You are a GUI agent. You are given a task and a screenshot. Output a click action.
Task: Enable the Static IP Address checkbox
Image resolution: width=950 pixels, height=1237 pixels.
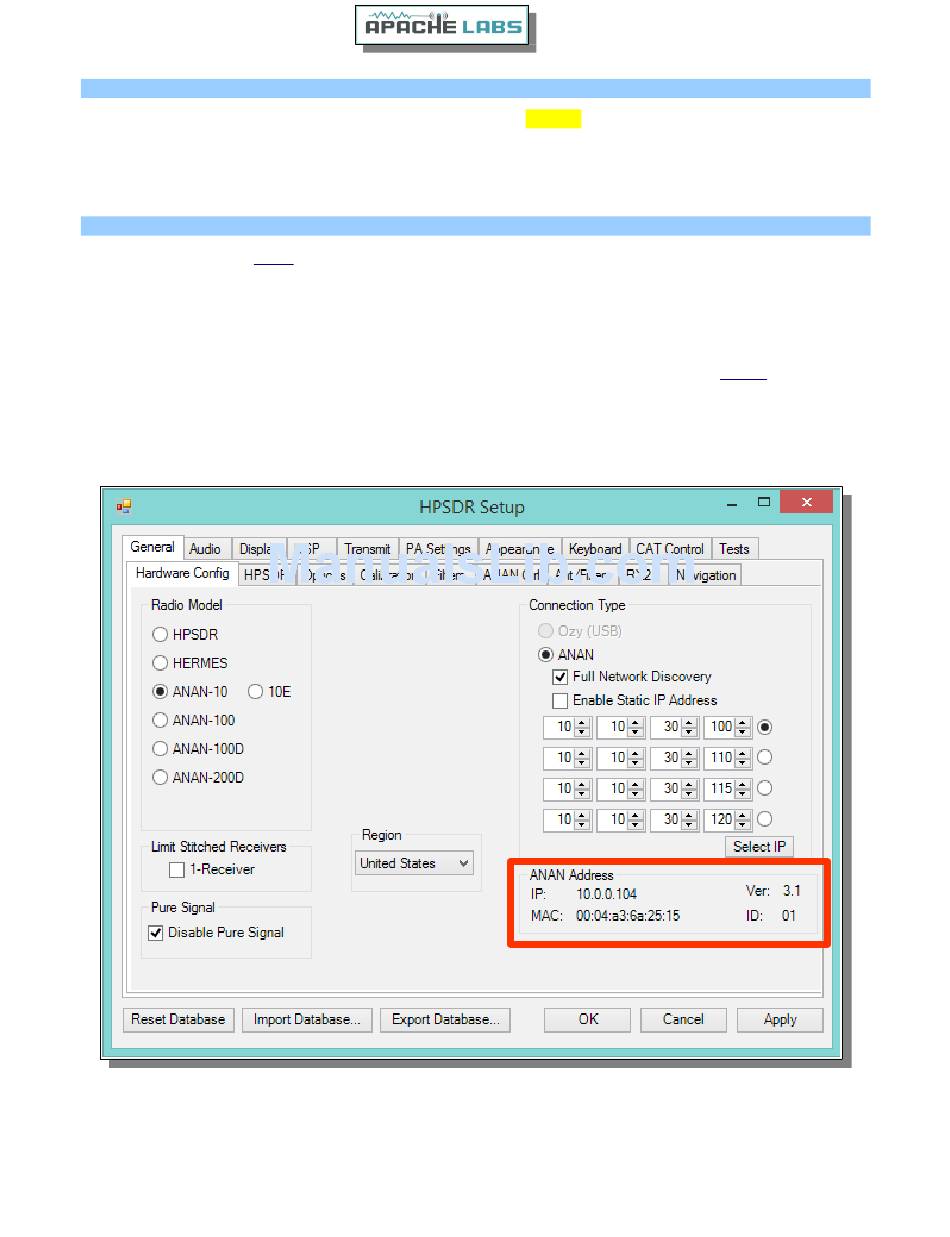[x=560, y=700]
